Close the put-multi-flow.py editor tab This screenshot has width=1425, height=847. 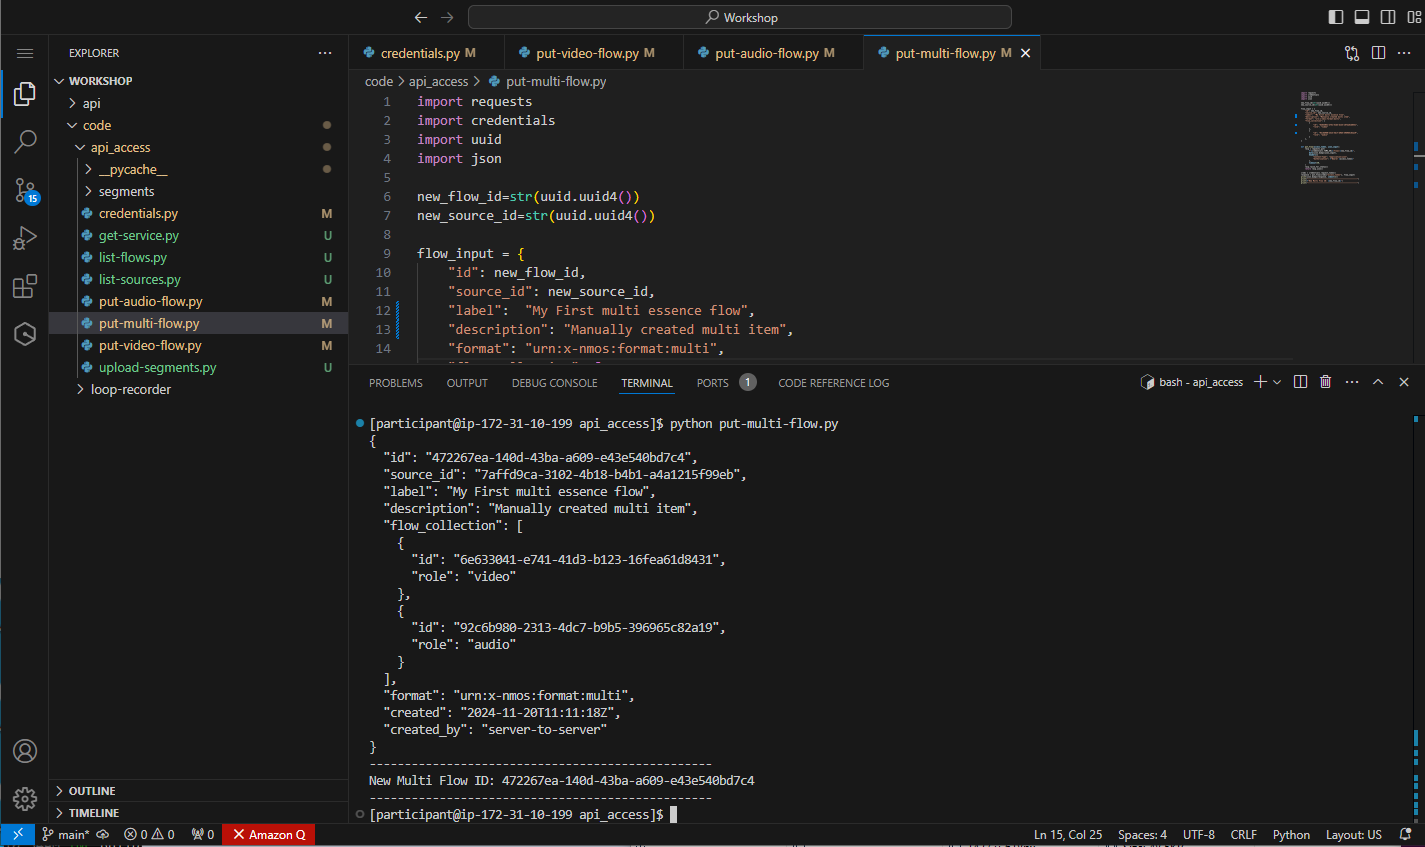pyautogui.click(x=1025, y=53)
